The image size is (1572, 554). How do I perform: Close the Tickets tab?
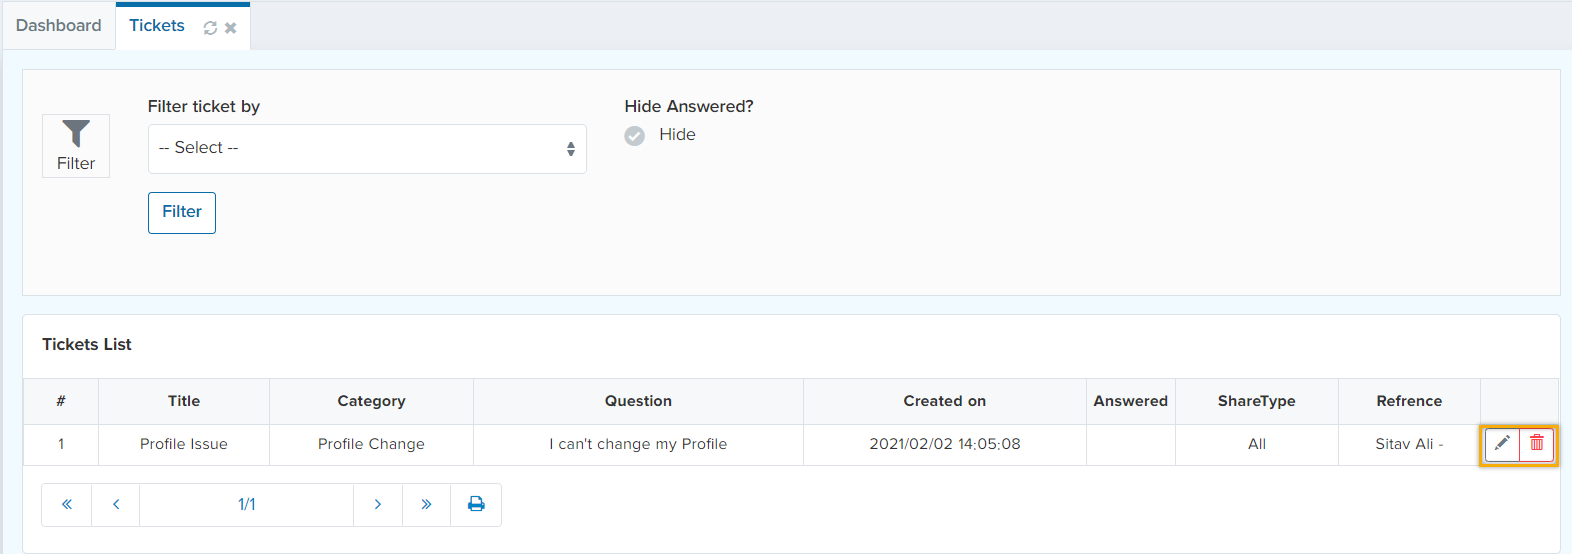[231, 28]
